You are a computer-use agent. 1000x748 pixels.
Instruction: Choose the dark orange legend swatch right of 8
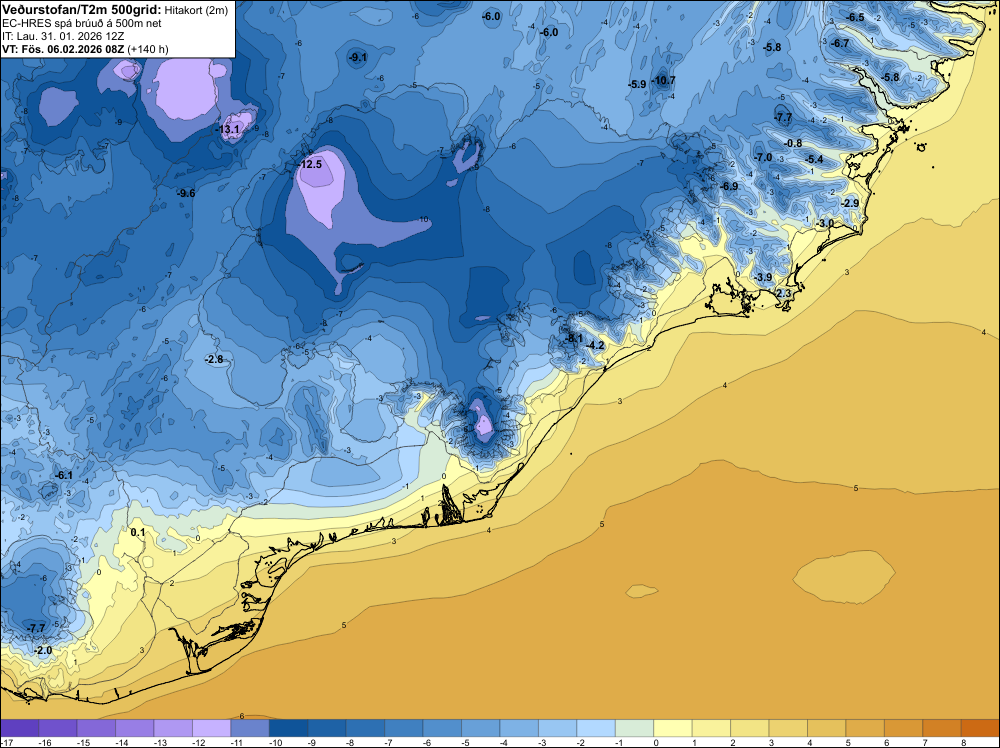pyautogui.click(x=980, y=728)
